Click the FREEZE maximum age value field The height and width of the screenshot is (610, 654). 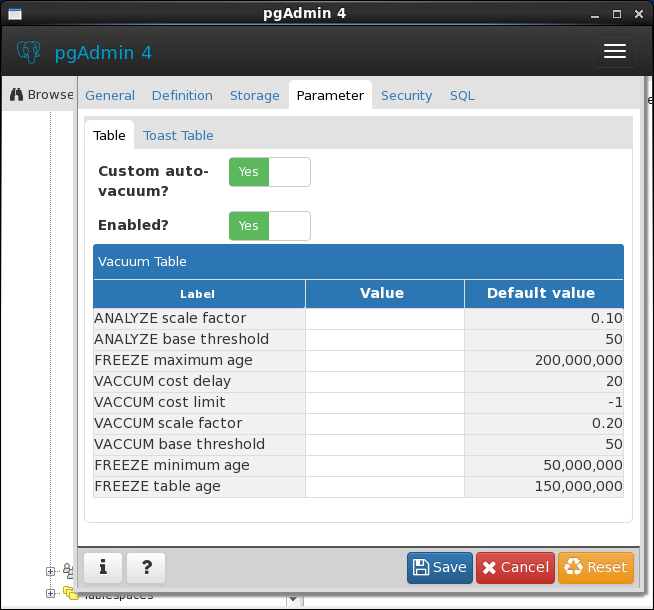click(385, 361)
